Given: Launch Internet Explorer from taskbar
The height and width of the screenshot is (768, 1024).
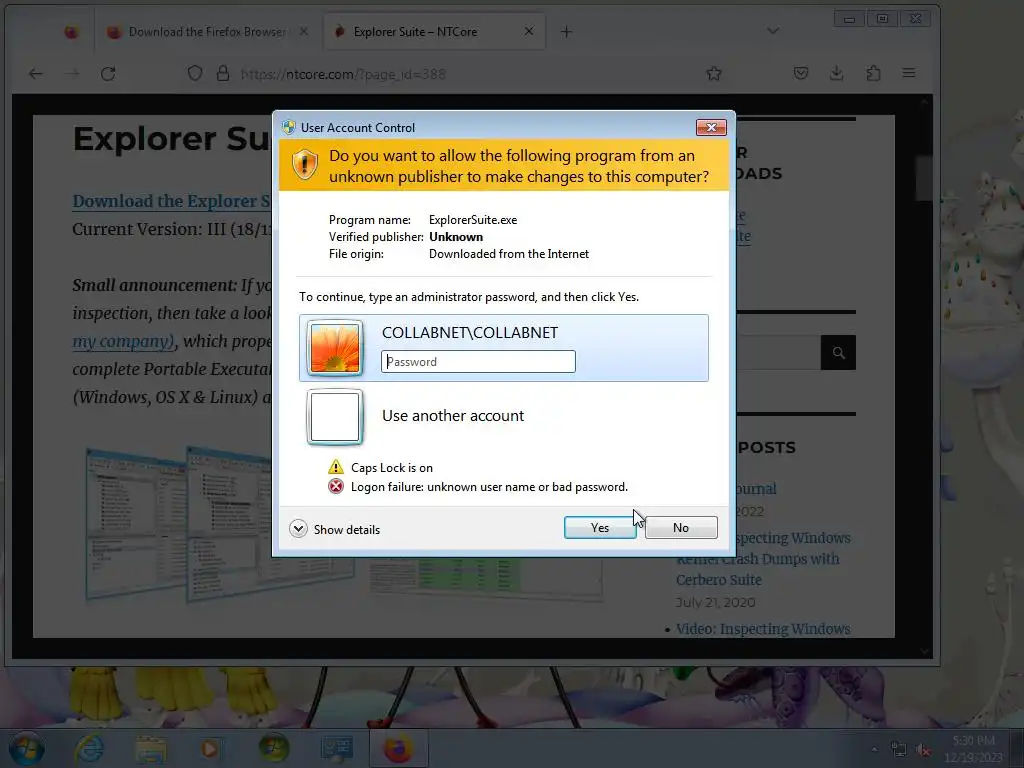Looking at the screenshot, I should pyautogui.click(x=89, y=748).
